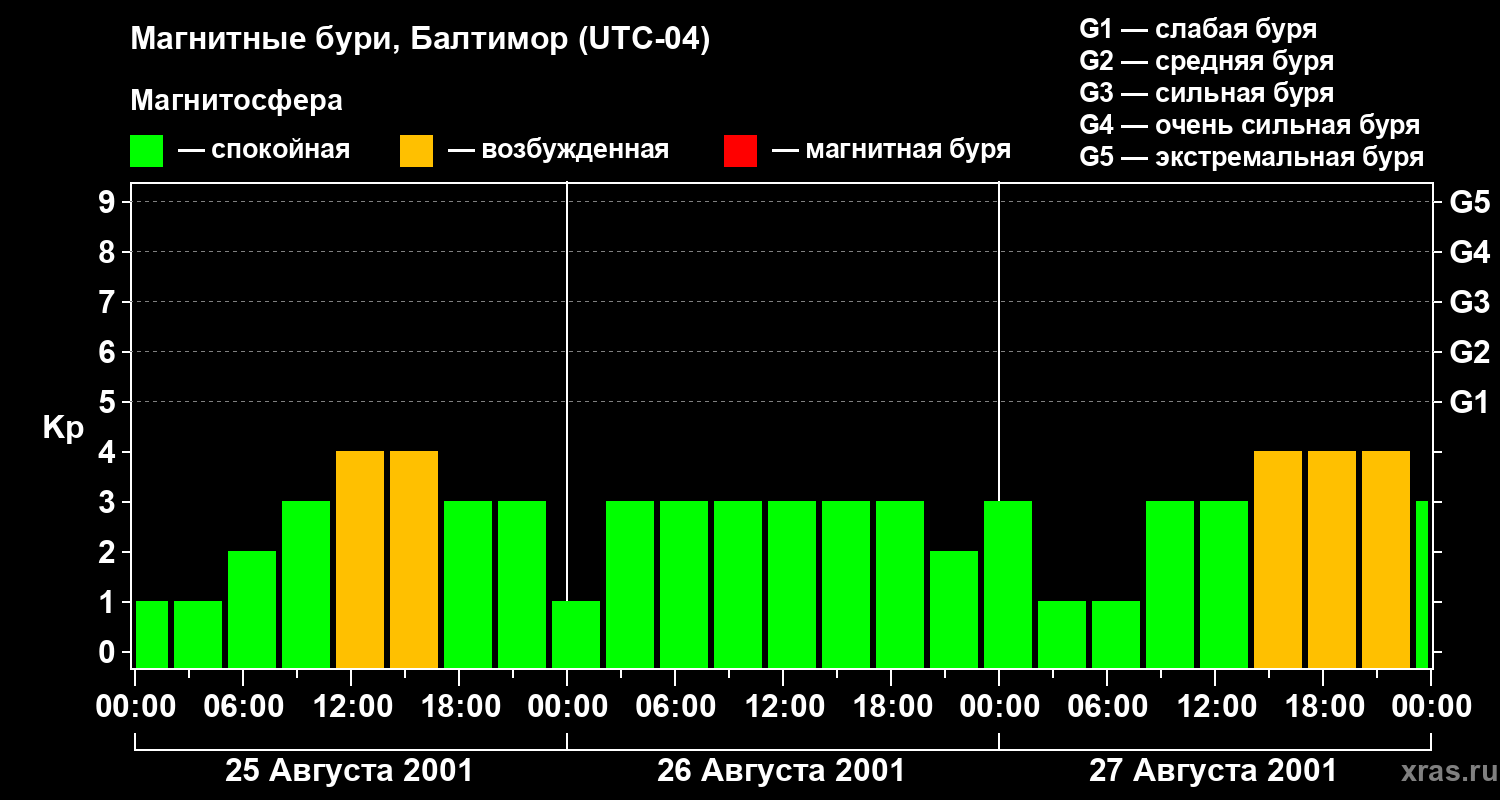Click the green 'спокойная' legend swatch
This screenshot has width=1500, height=800.
point(147,151)
